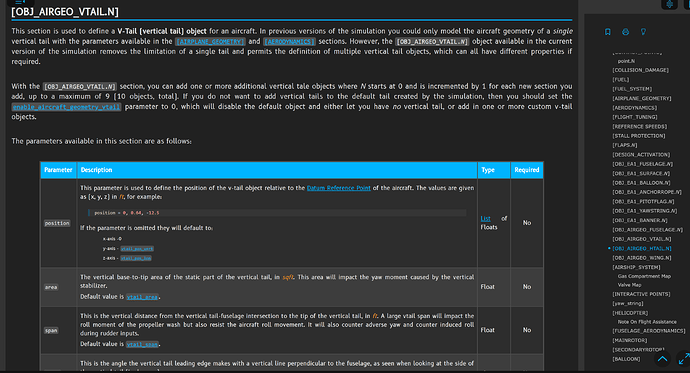690x373 pixels.
Task: Select [STALL PROTECTION] in the sidebar
Action: click(639, 136)
